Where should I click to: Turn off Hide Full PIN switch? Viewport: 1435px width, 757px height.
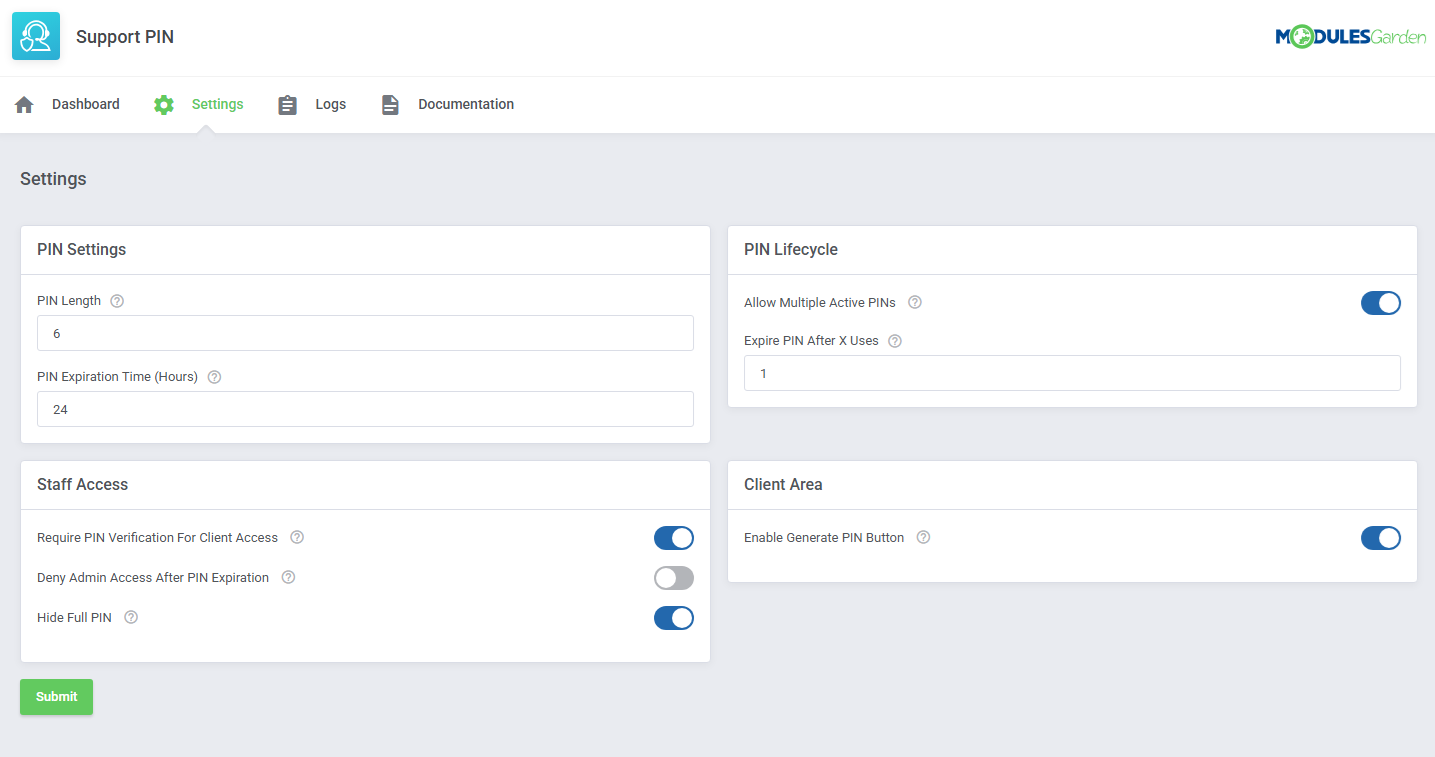pyautogui.click(x=674, y=618)
